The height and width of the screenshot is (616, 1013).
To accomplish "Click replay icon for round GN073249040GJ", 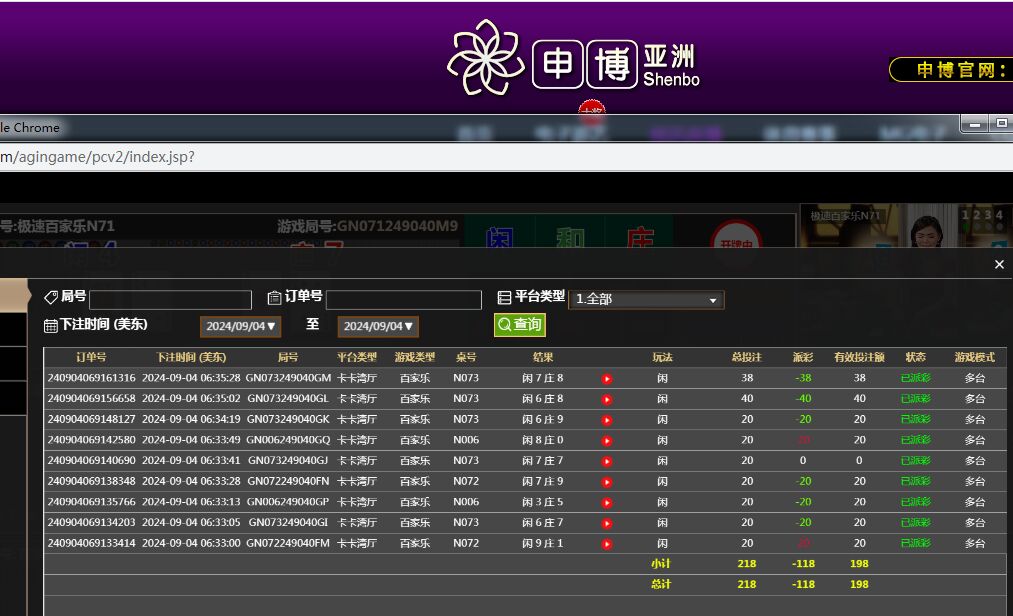I will pyautogui.click(x=607, y=461).
